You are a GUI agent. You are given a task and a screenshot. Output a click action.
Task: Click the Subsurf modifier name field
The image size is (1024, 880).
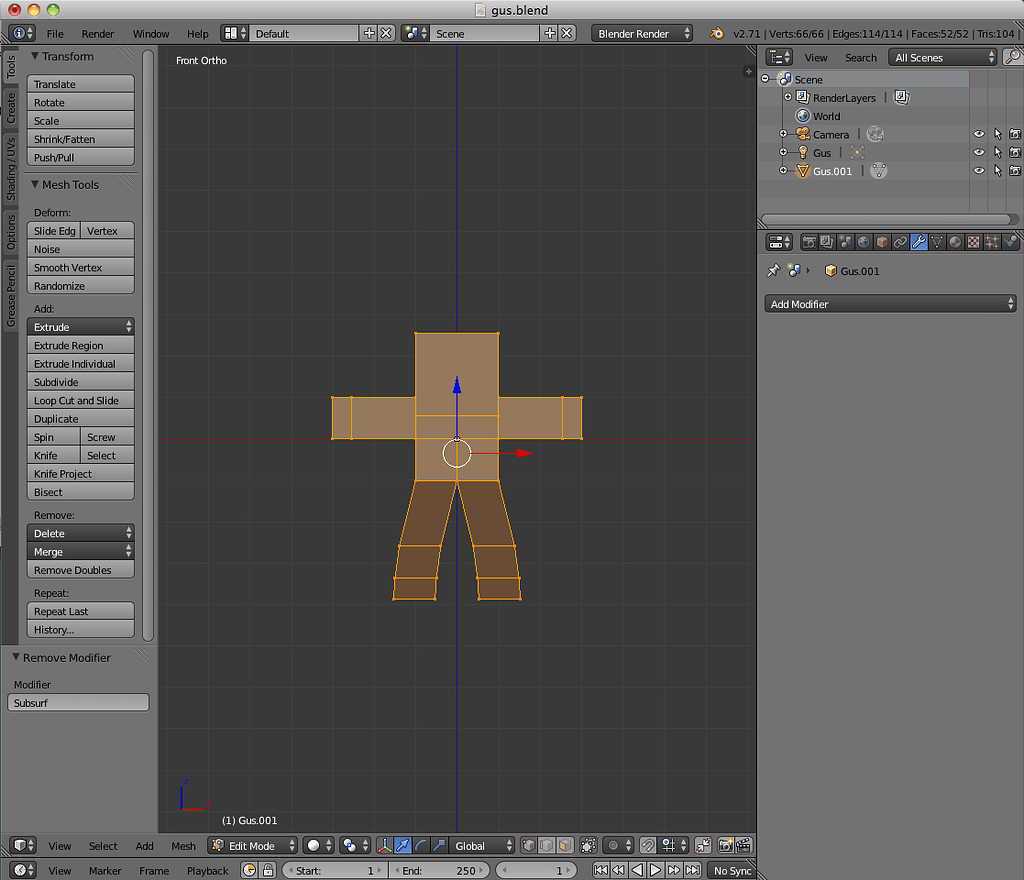pos(78,702)
